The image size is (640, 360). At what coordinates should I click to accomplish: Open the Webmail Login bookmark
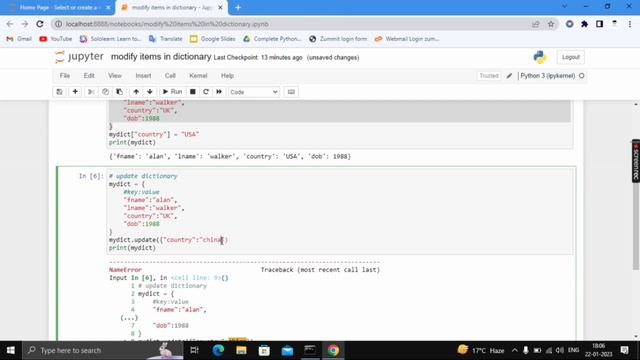[407, 39]
